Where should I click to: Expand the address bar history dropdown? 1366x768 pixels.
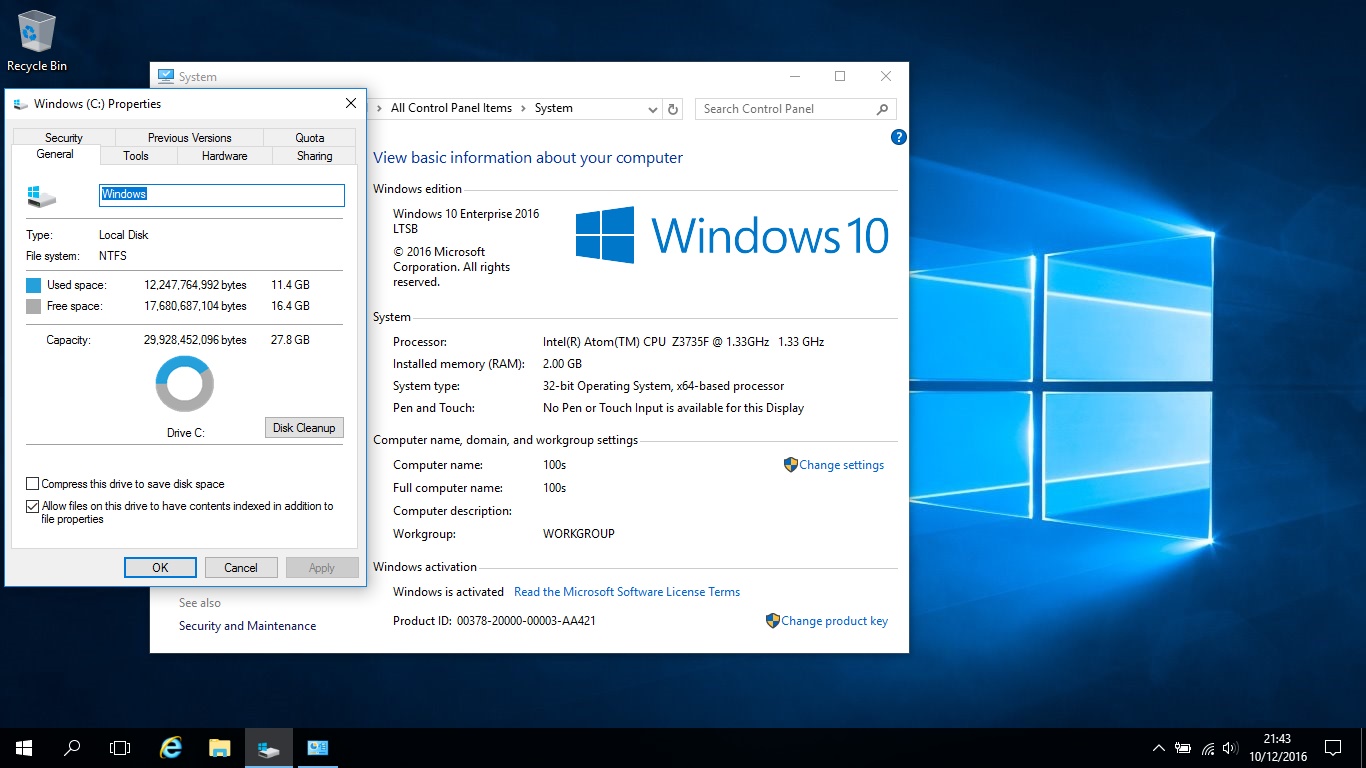pos(652,109)
